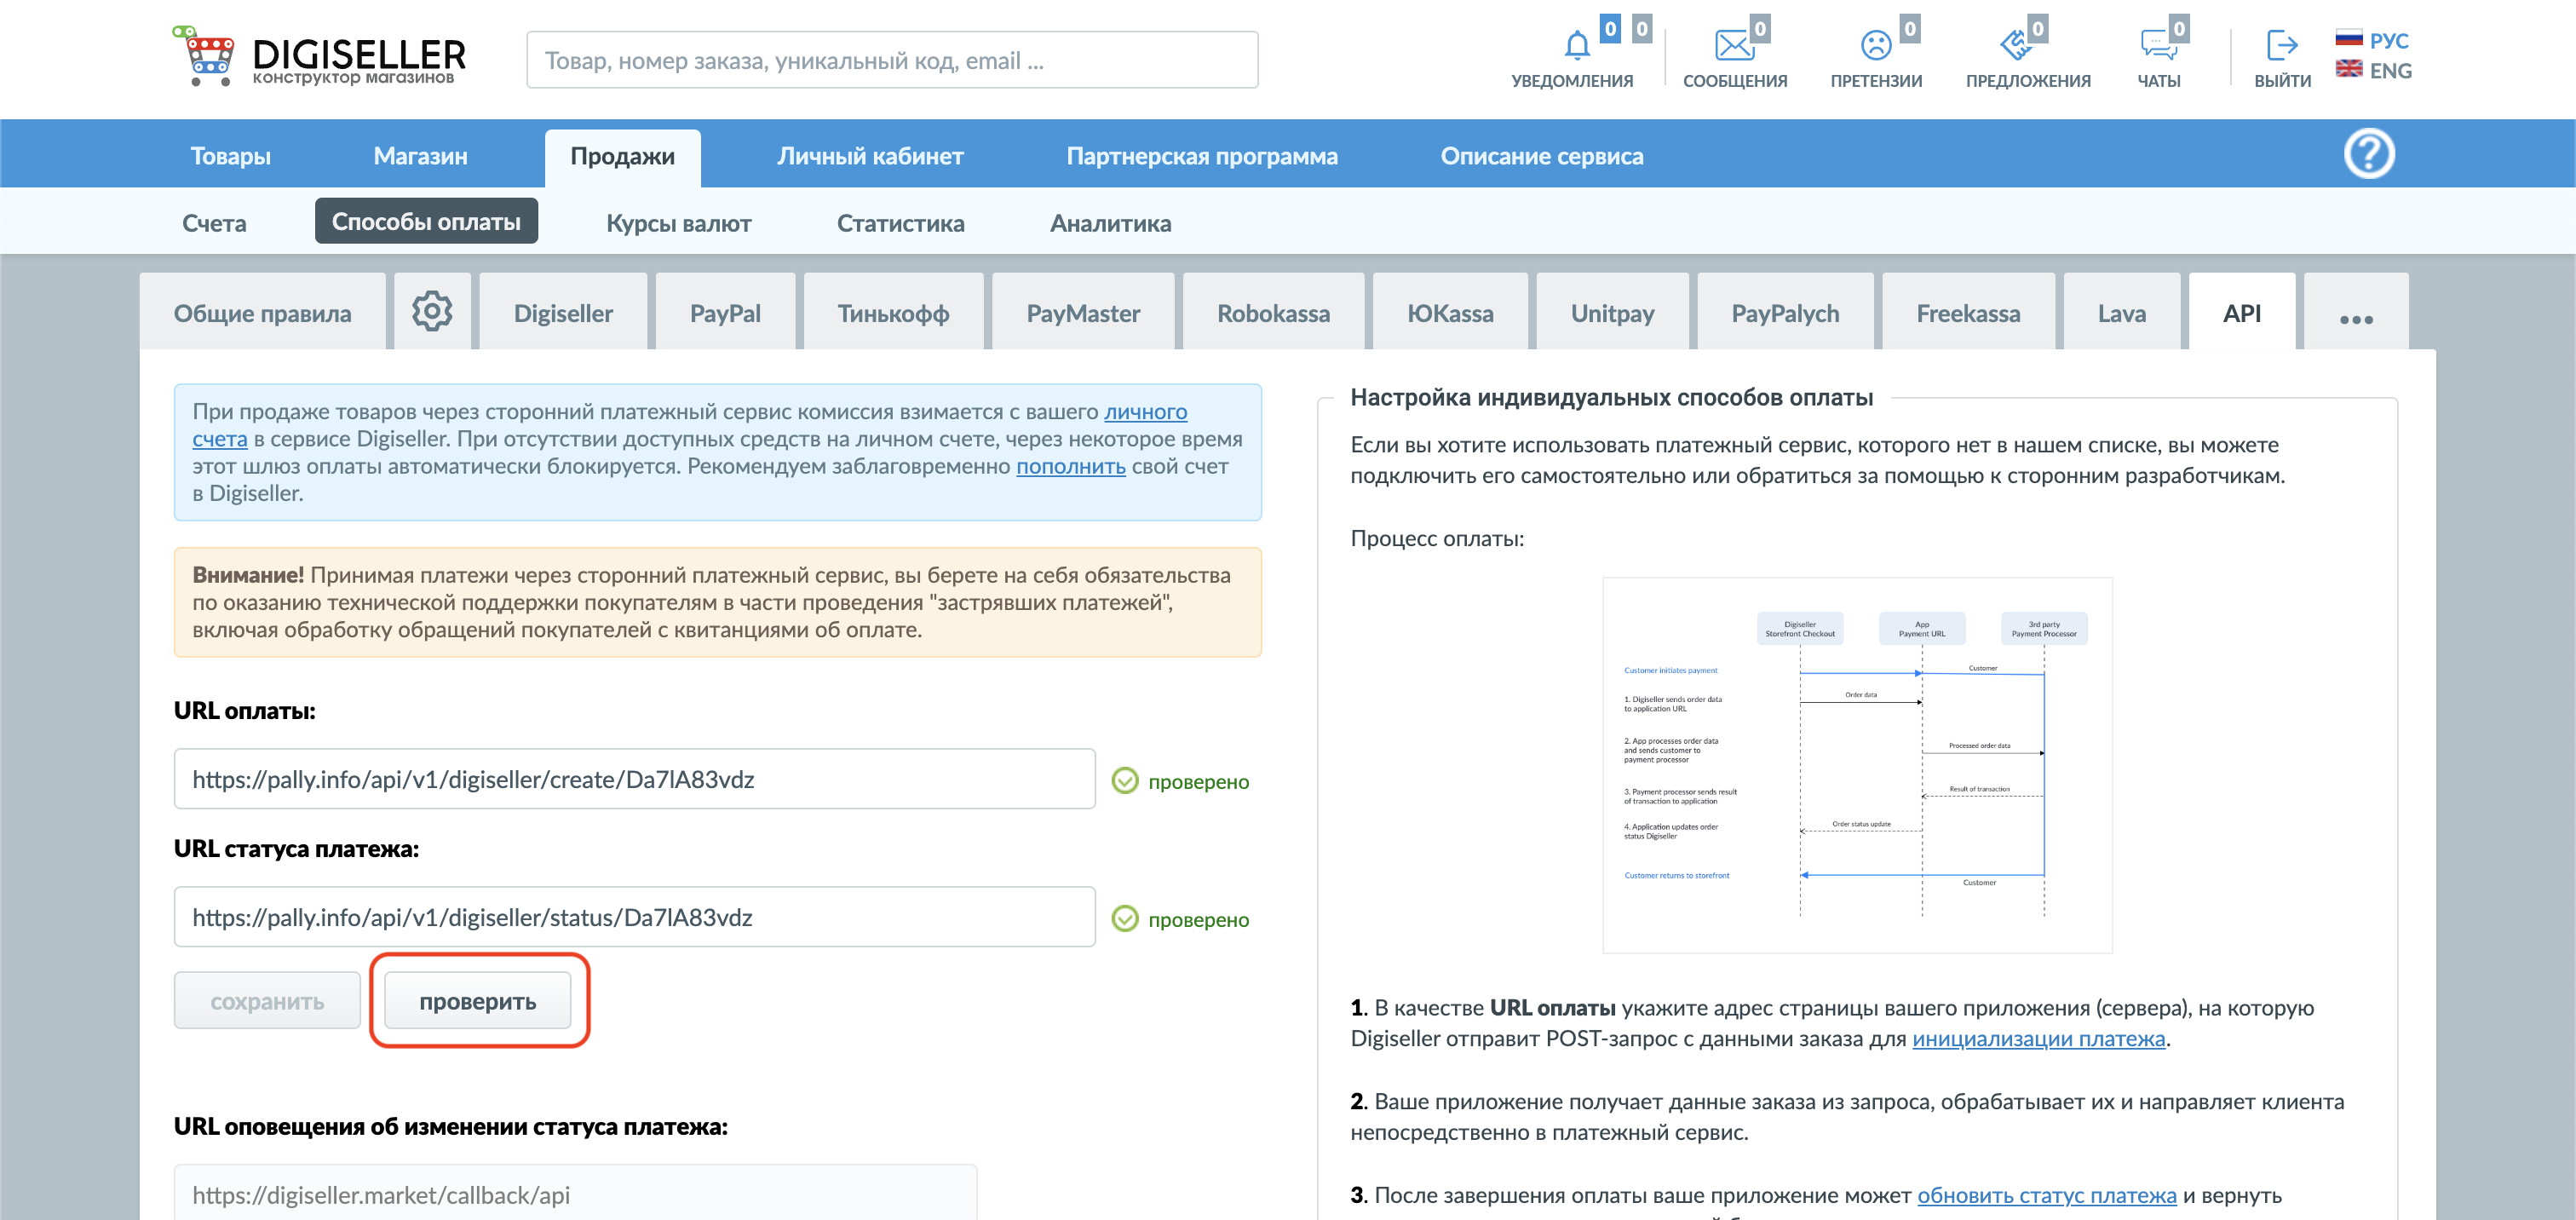This screenshot has width=2576, height=1220.
Task: Open Описание сервиса menu
Action: pos(1541,156)
